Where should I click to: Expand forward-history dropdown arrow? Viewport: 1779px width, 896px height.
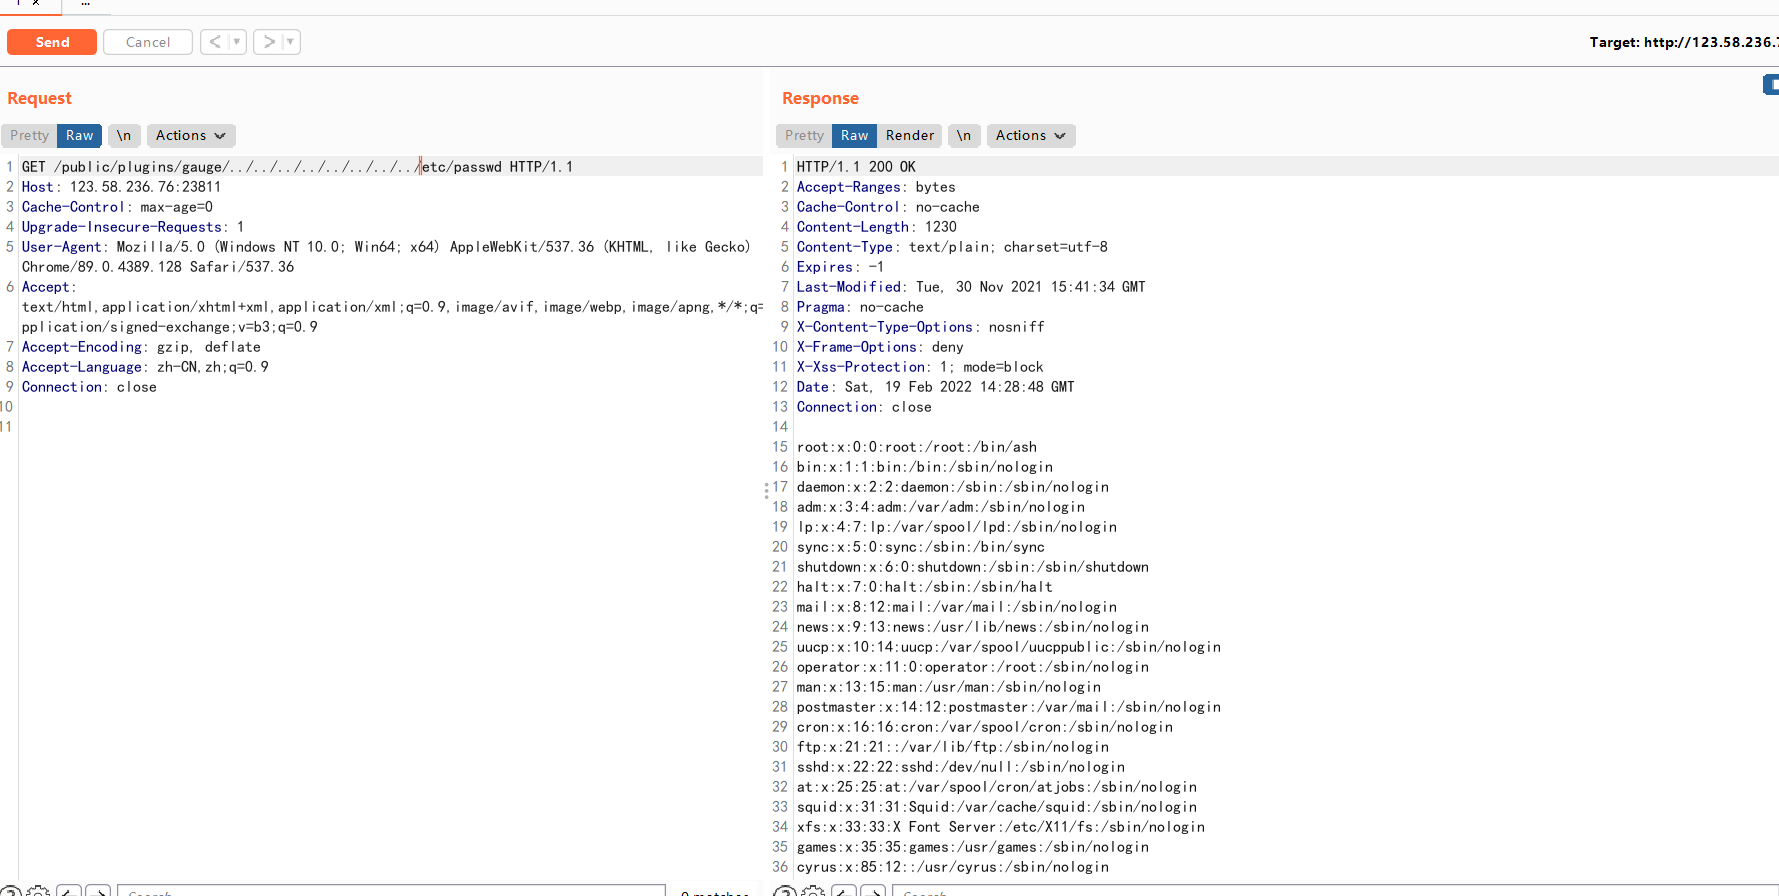click(291, 42)
